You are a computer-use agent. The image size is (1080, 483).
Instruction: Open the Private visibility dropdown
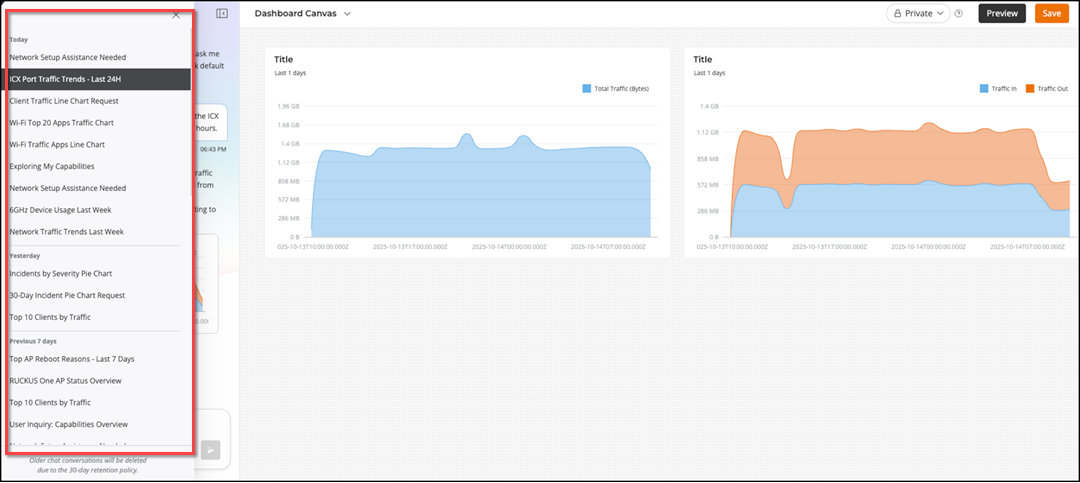[x=917, y=14]
